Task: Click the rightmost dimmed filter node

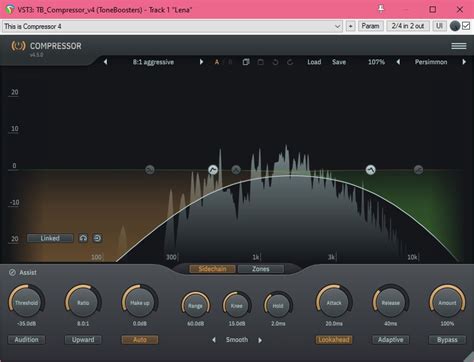Action: pos(418,170)
